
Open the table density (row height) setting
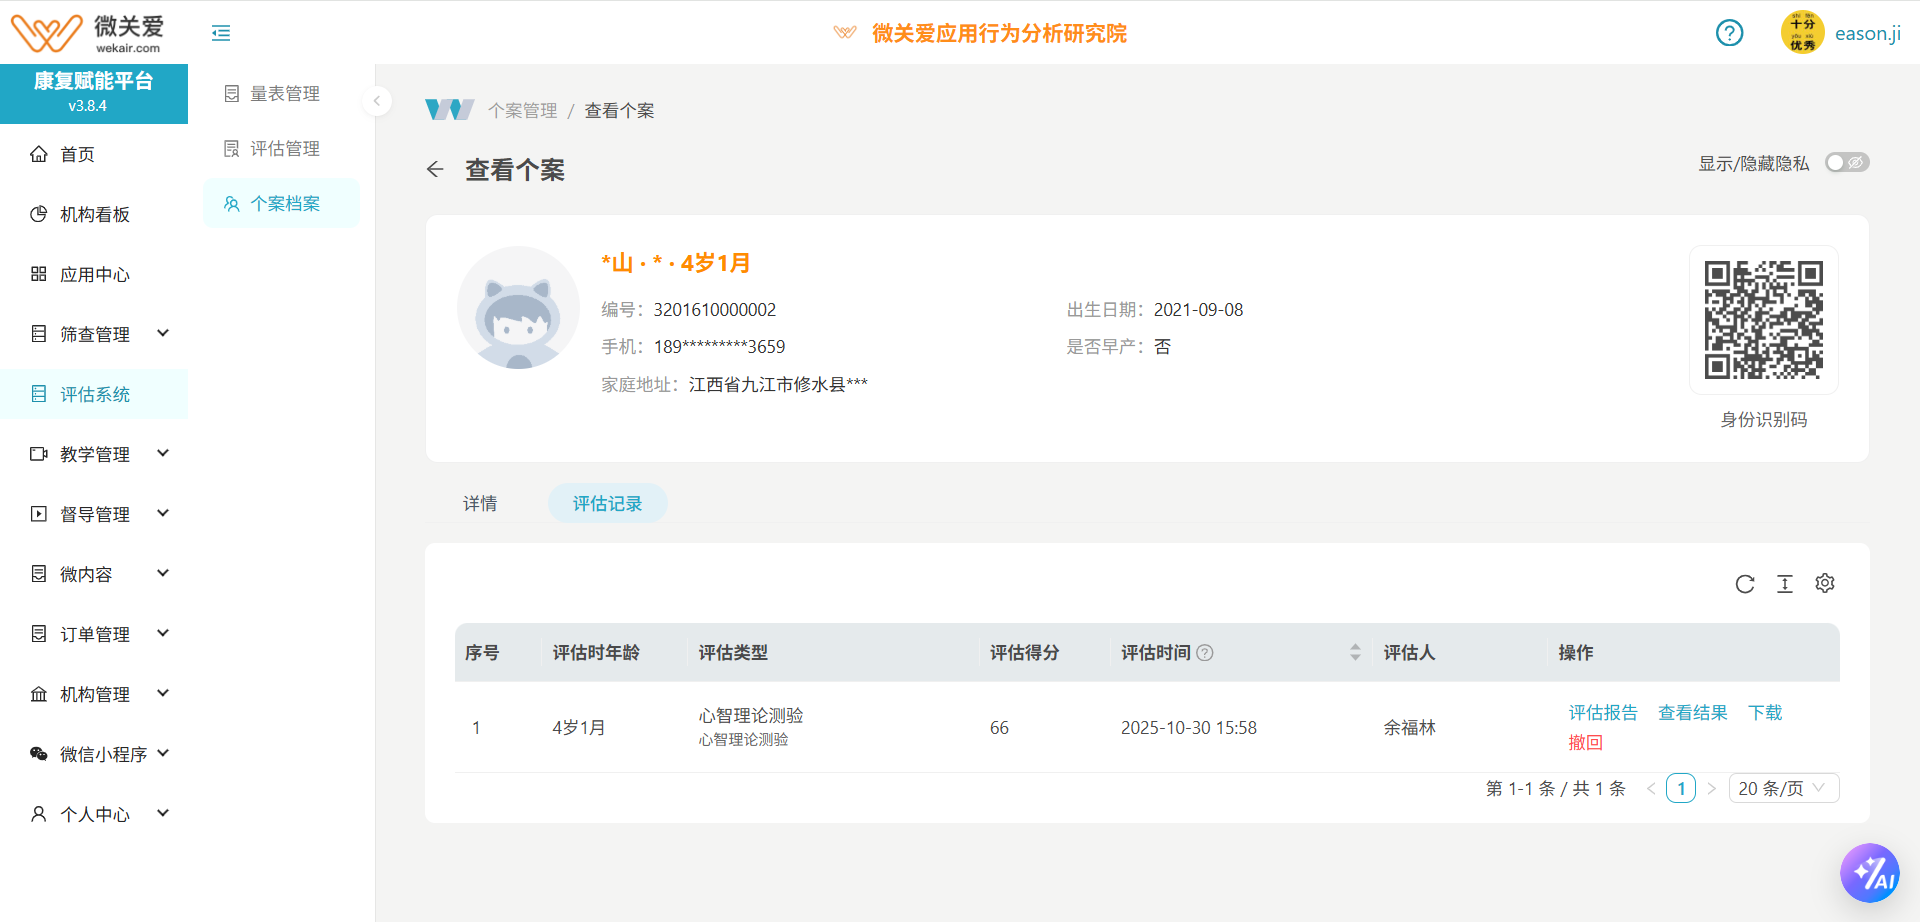(x=1785, y=584)
